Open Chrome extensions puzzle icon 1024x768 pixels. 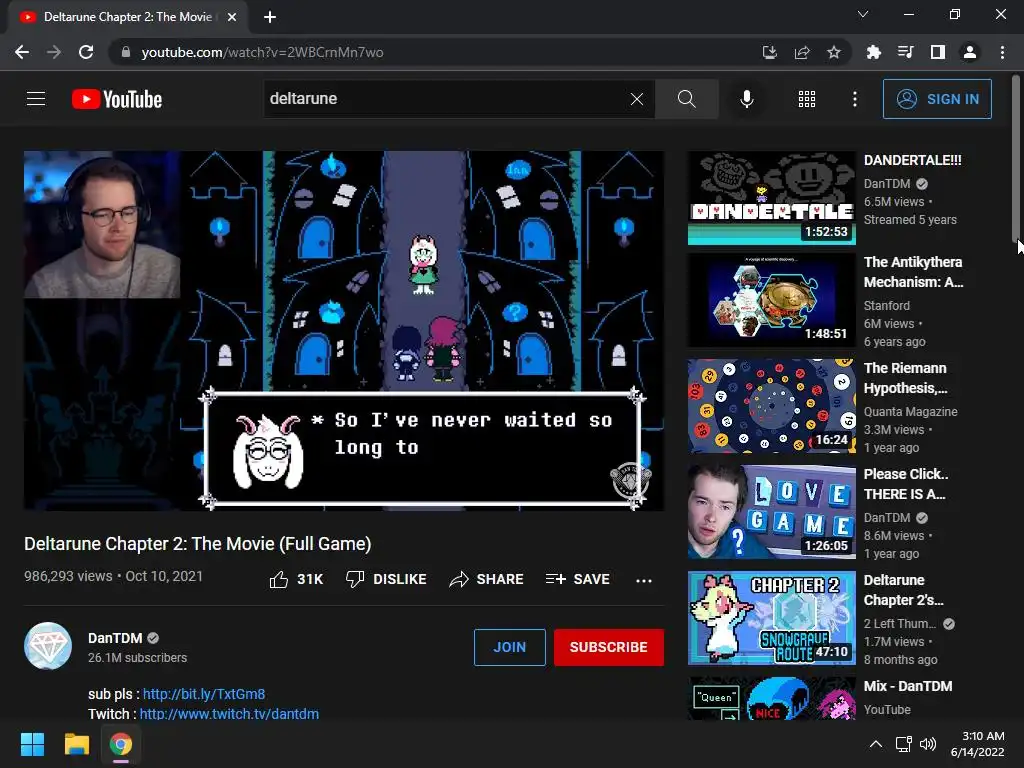pos(874,52)
